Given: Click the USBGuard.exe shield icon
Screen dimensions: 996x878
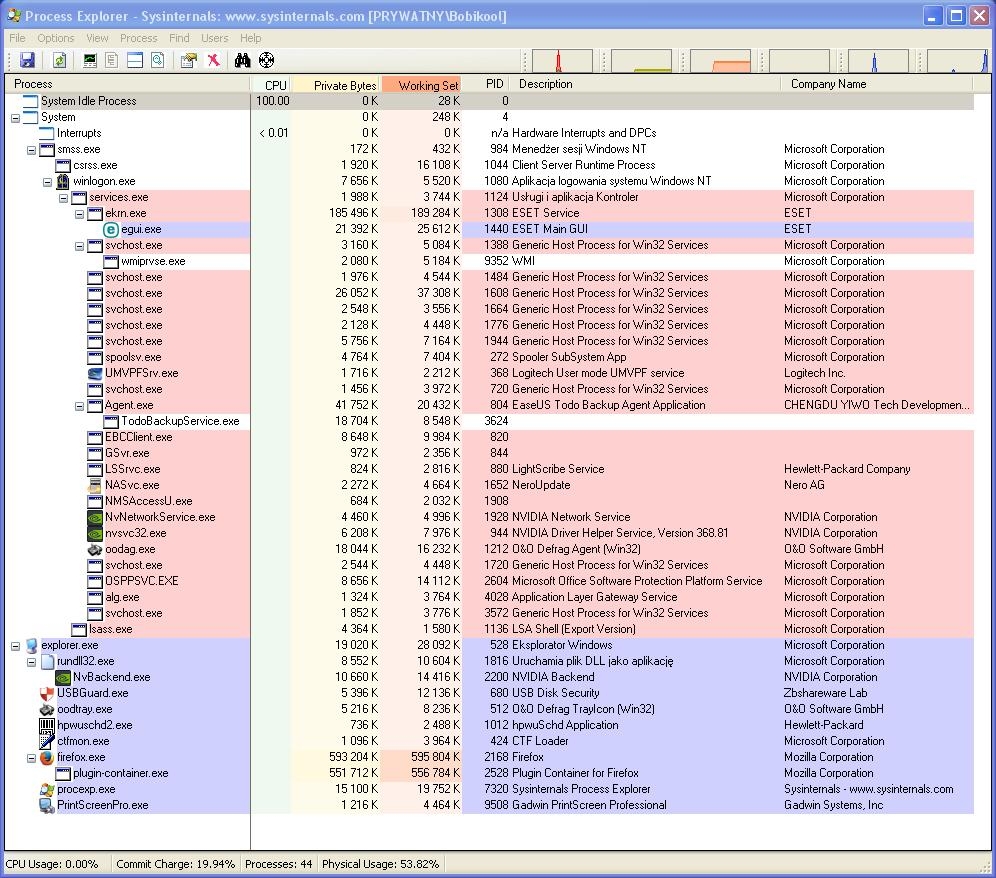Looking at the screenshot, I should 46,693.
